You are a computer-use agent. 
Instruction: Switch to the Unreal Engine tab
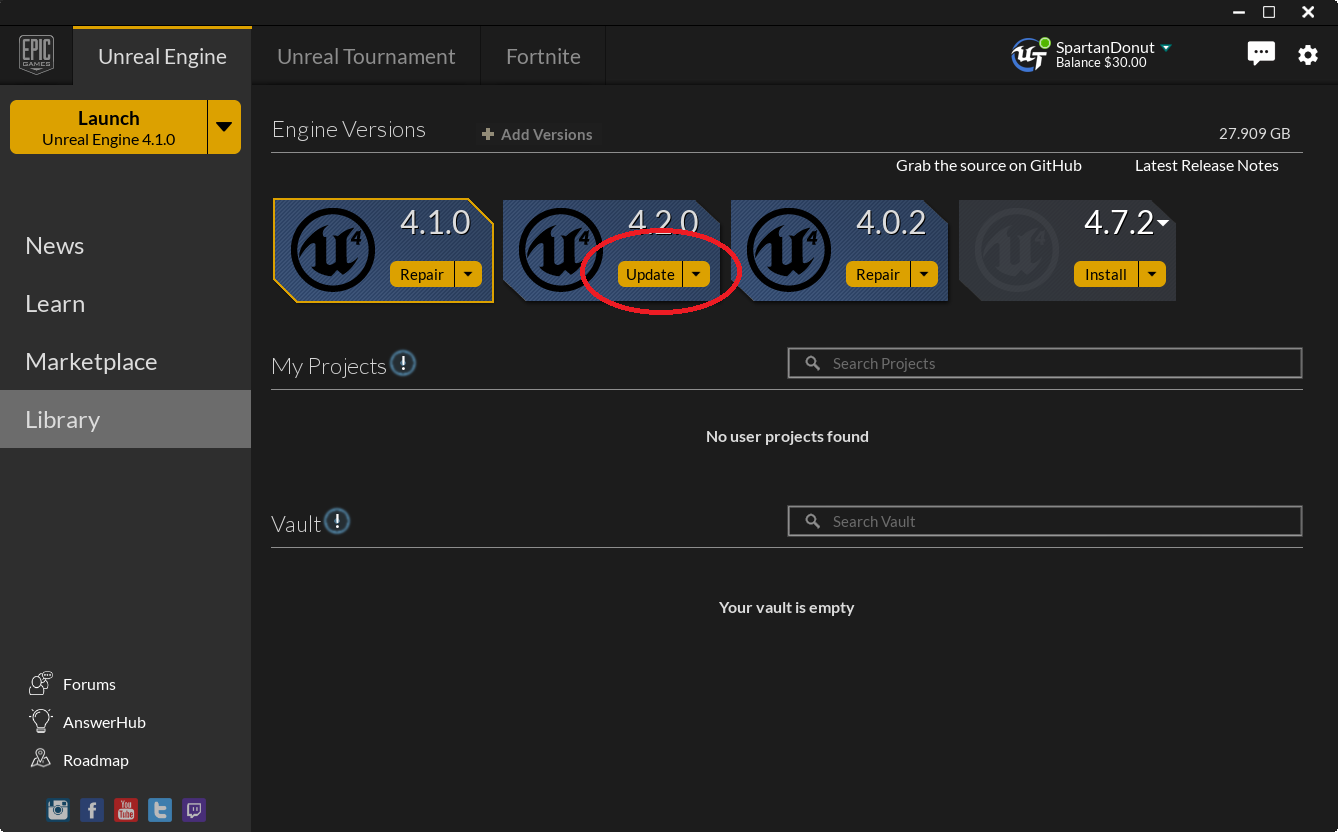coord(162,56)
